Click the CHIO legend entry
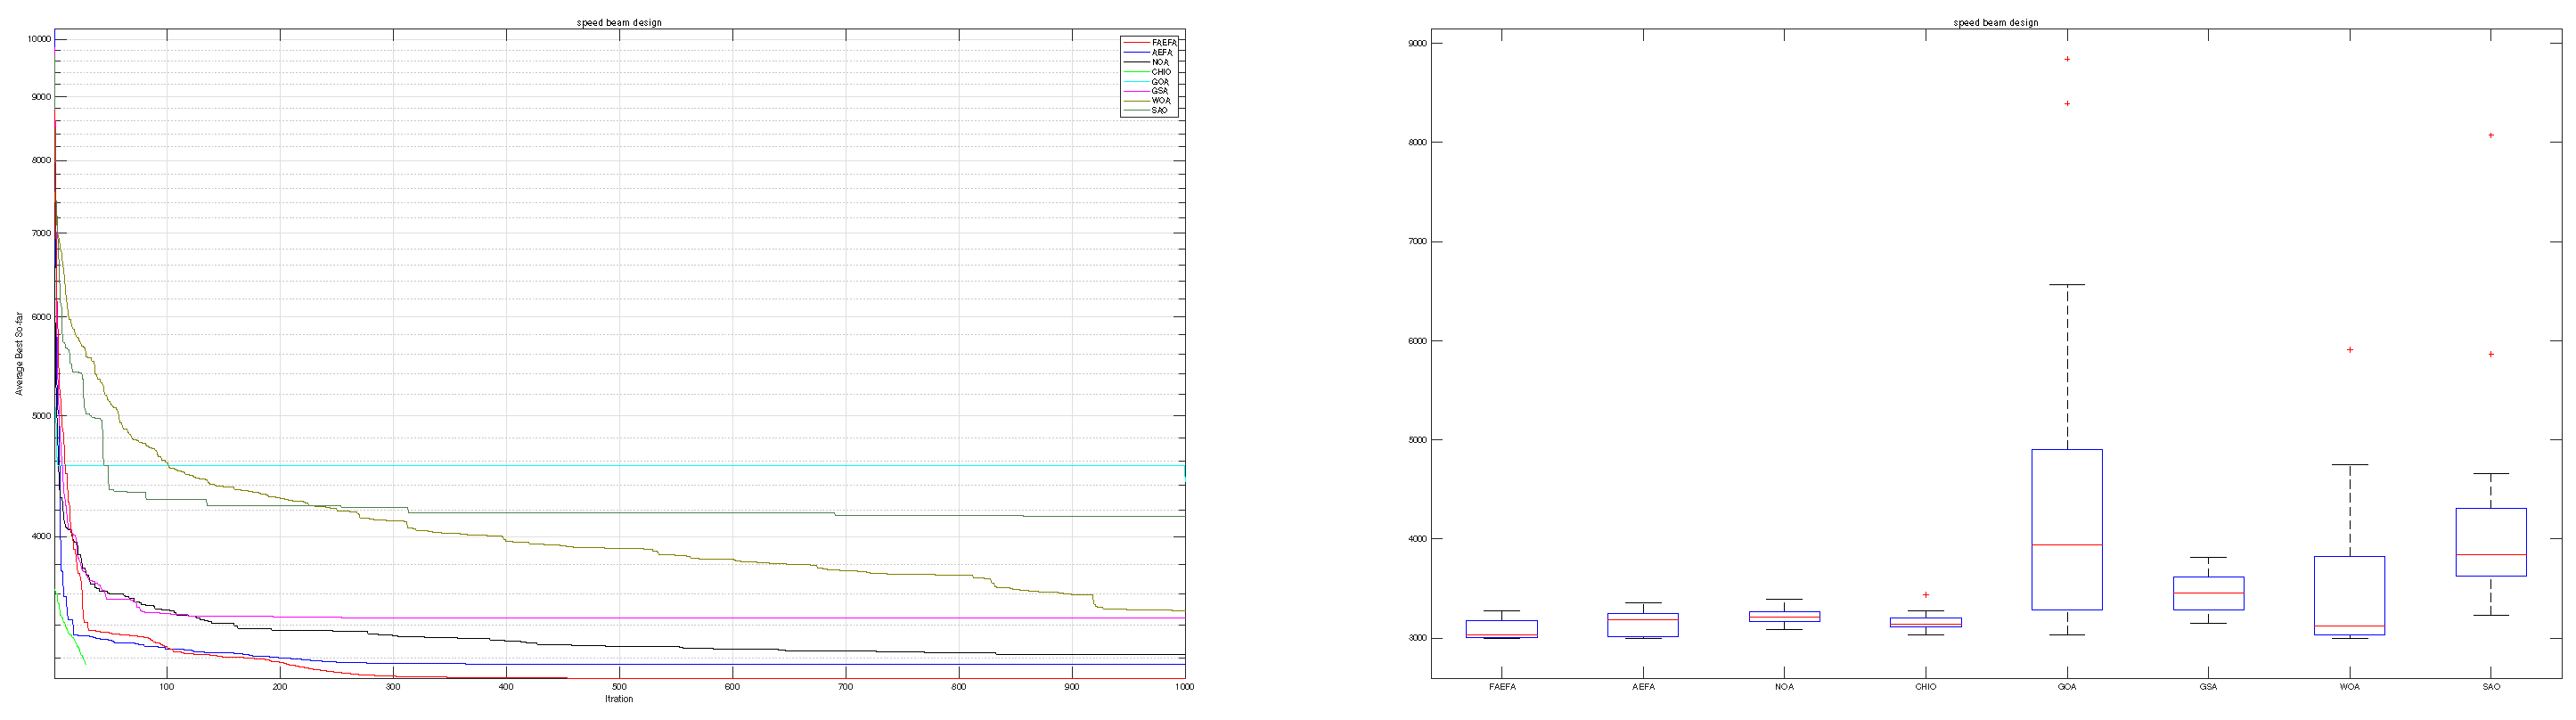 1160,72
